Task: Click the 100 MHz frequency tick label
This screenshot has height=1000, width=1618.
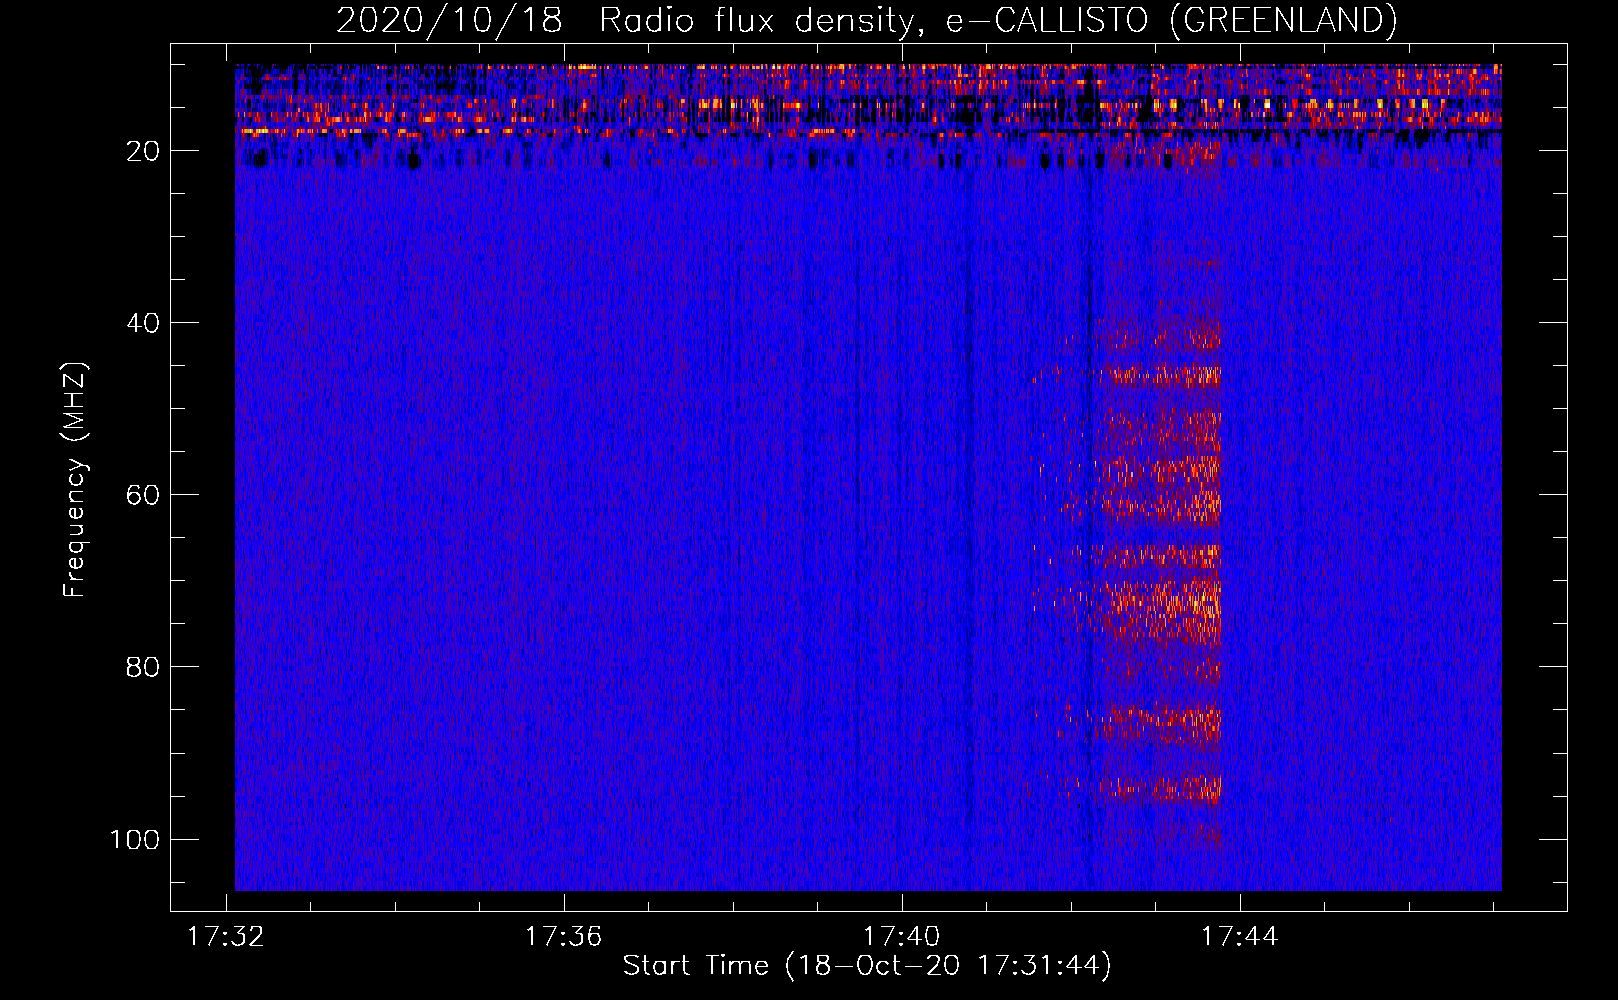Action: click(x=135, y=839)
